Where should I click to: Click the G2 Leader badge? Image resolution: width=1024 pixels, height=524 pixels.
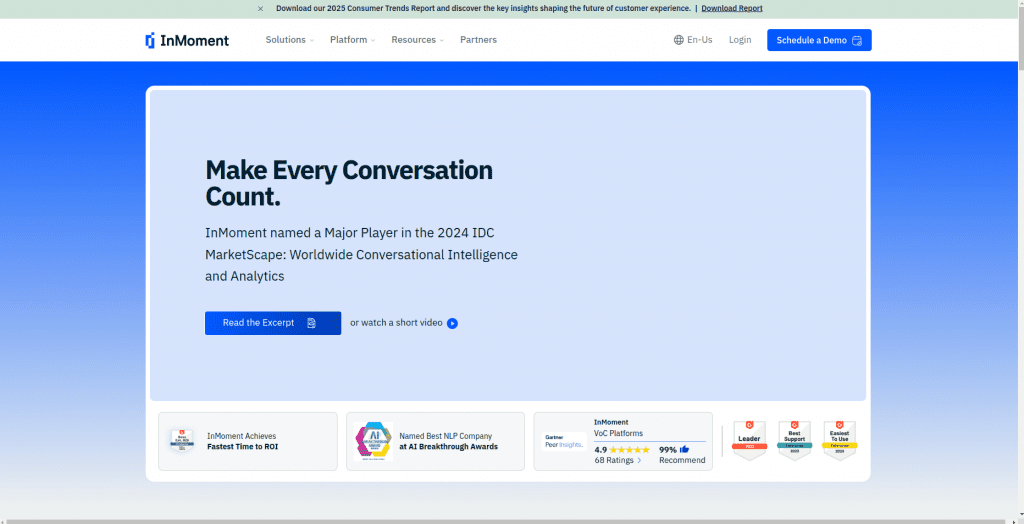click(x=749, y=440)
